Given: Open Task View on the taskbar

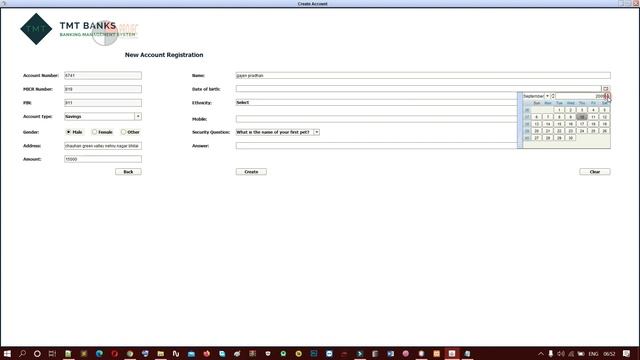Looking at the screenshot, I should (x=52, y=353).
